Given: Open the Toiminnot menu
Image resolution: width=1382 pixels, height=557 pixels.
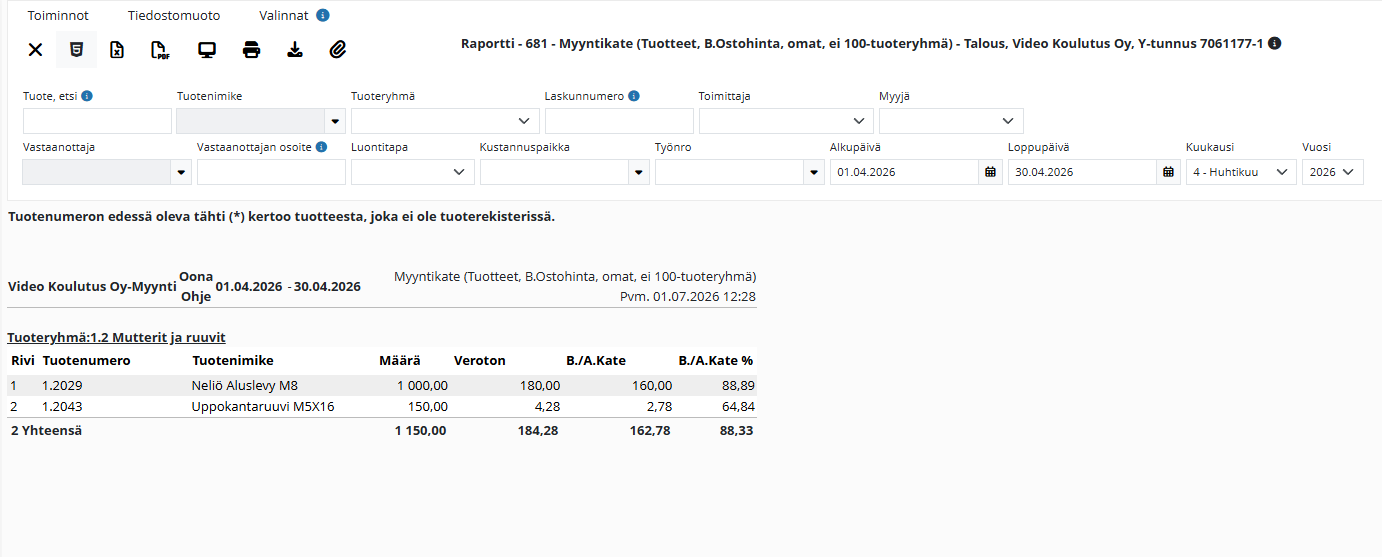Looking at the screenshot, I should 58,16.
